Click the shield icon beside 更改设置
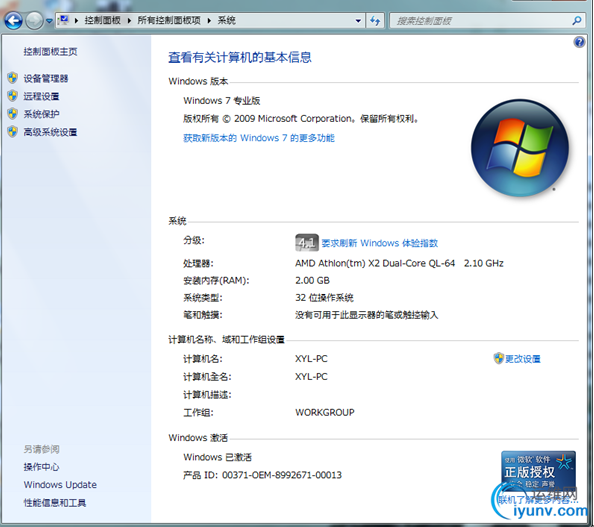The height and width of the screenshot is (527, 594). point(499,358)
